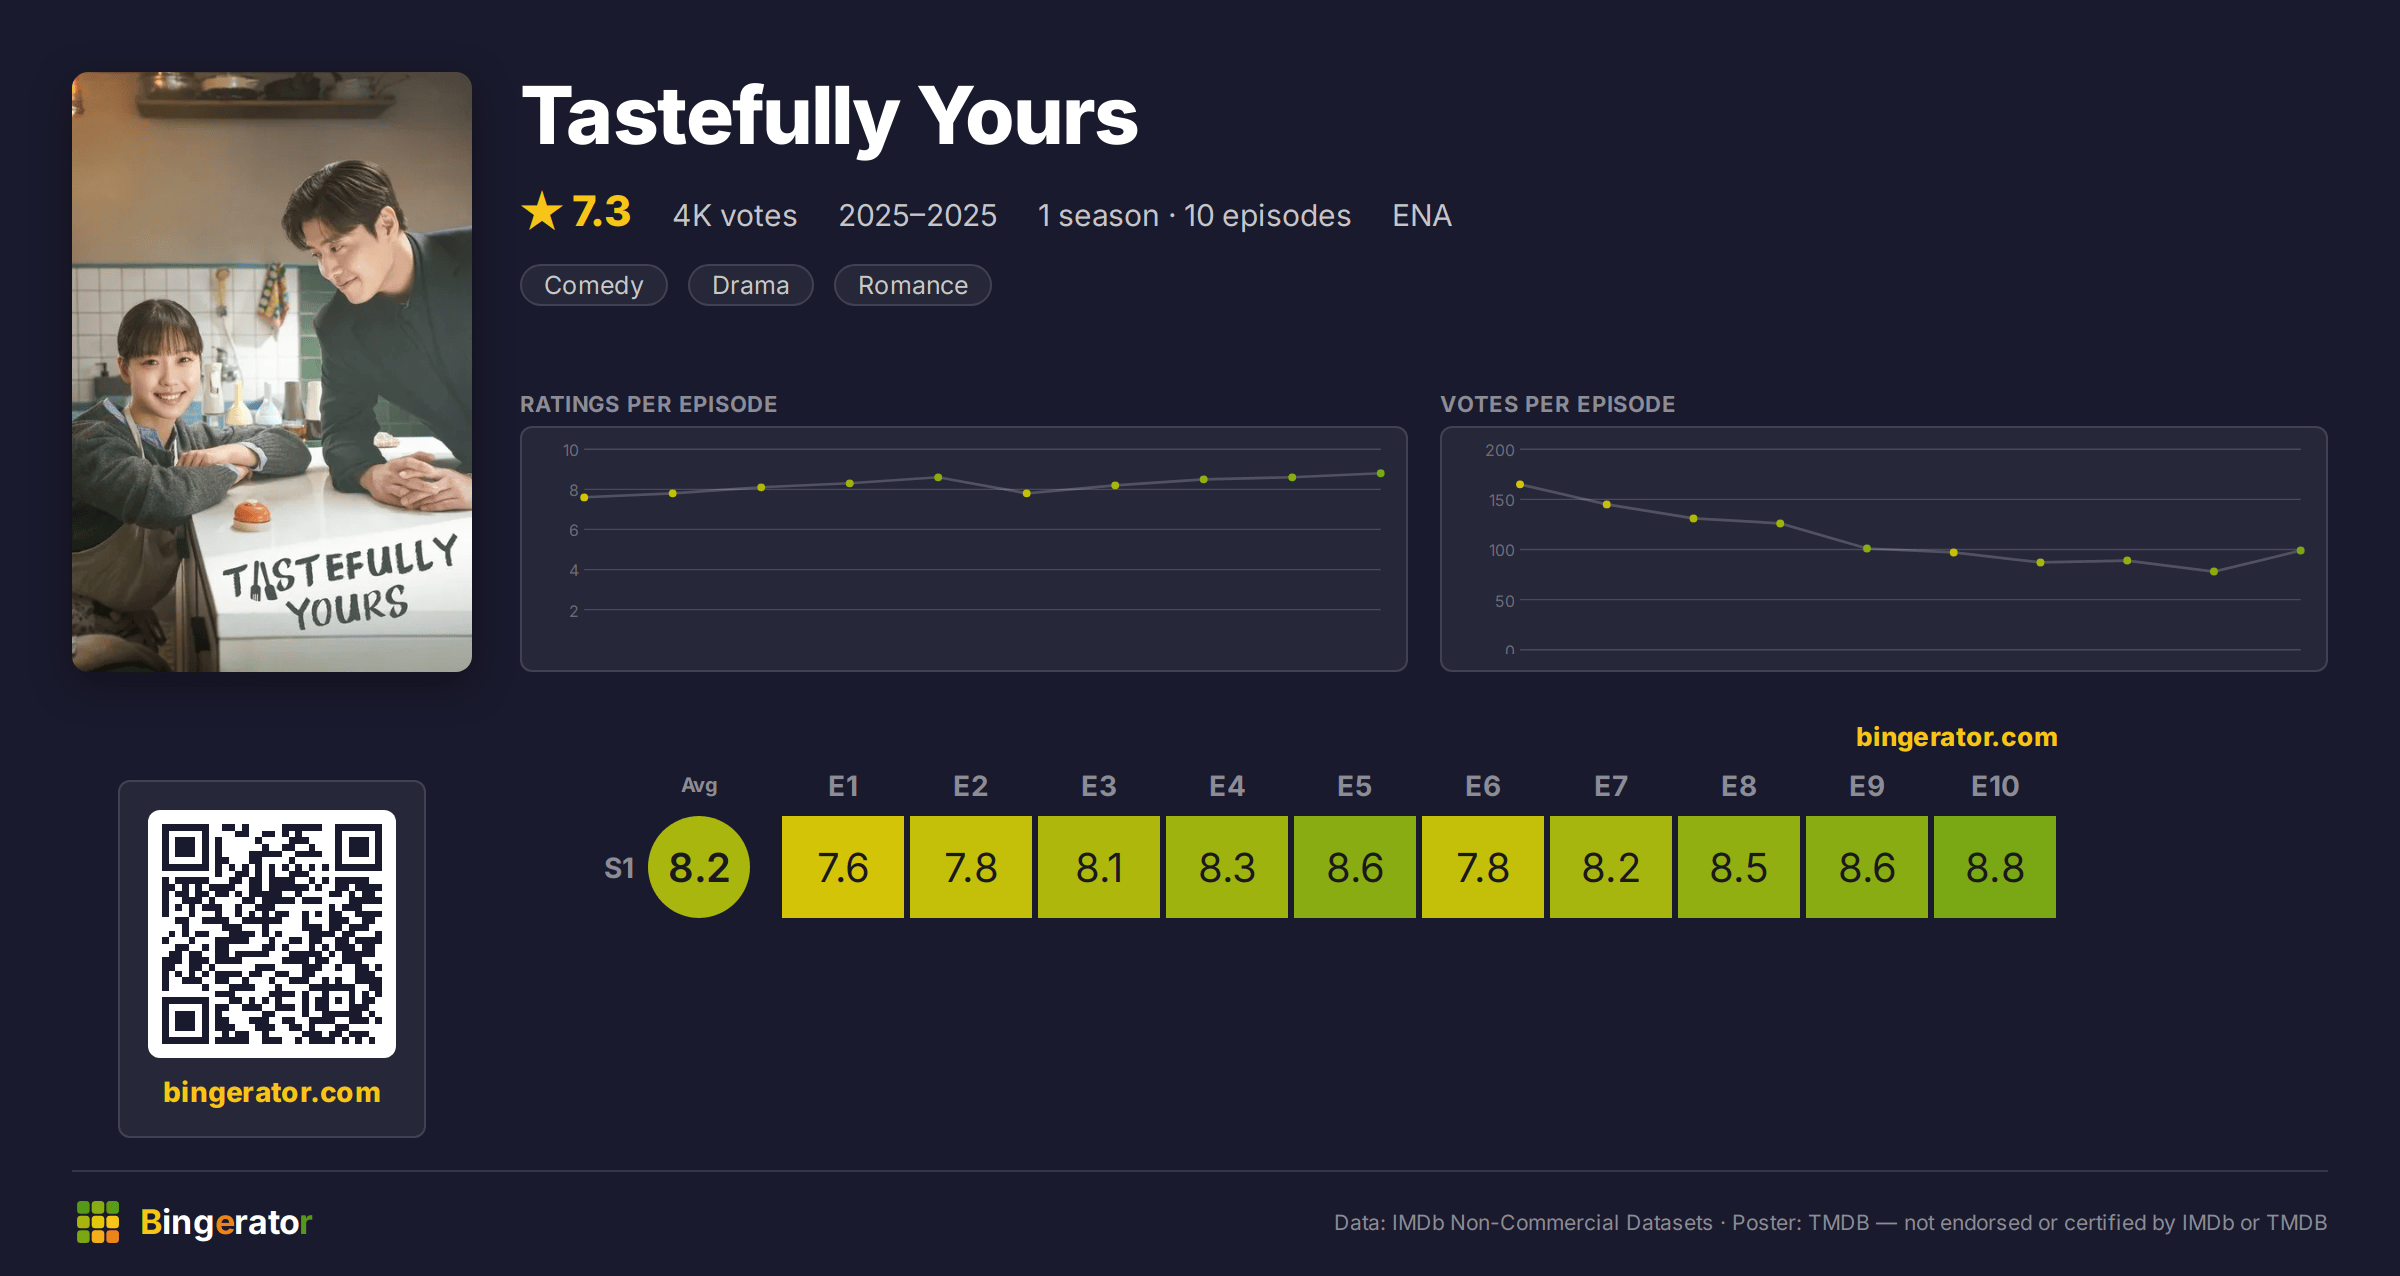
Task: Open bingerator.com link above episode grid
Action: [1957, 737]
